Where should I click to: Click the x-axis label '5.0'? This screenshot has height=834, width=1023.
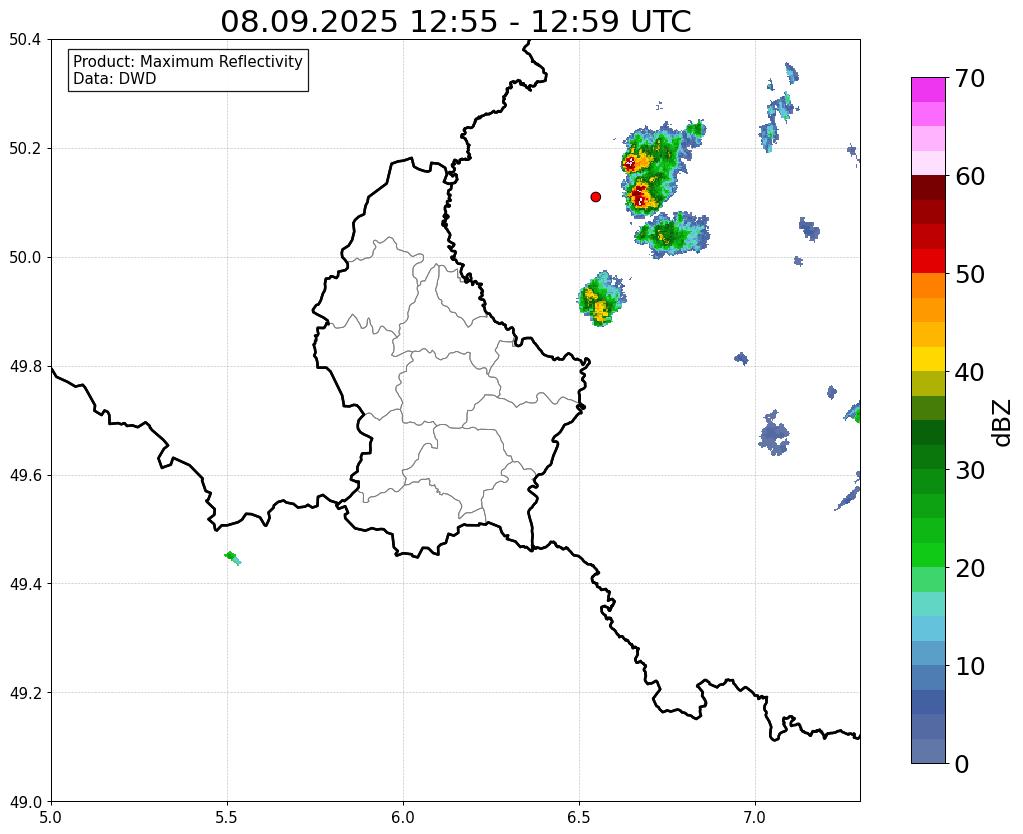click(x=51, y=817)
